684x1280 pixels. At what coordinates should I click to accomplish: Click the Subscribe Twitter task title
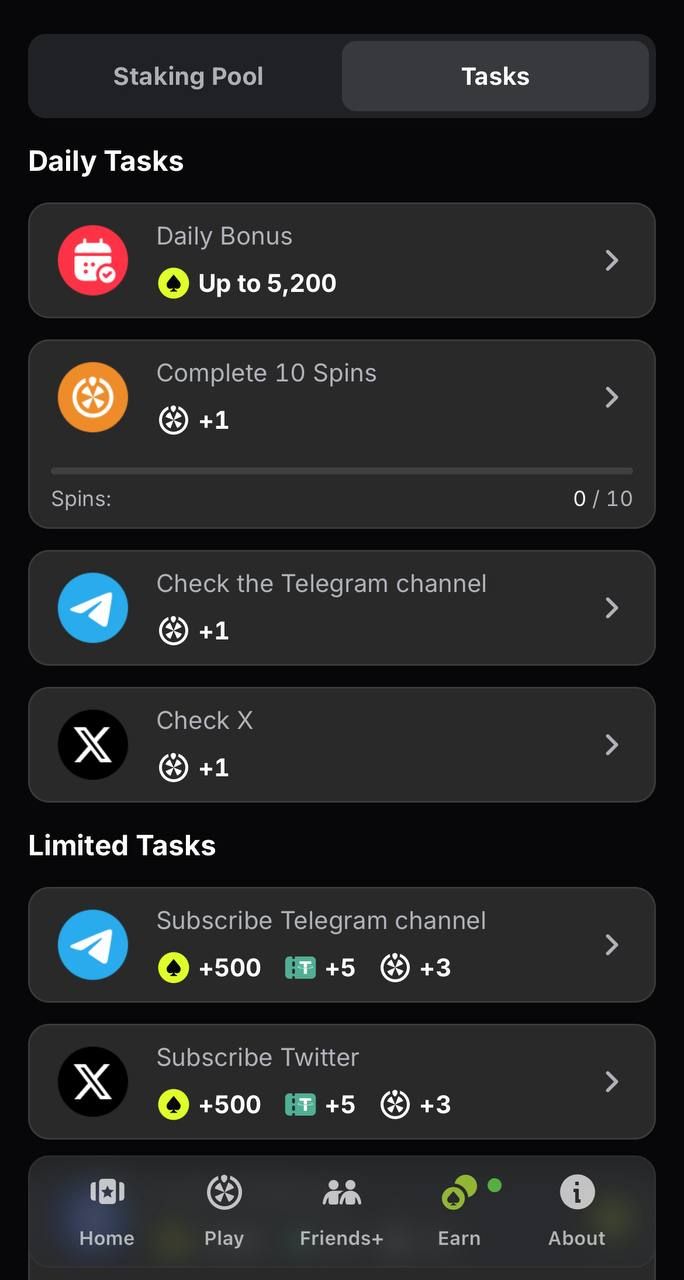[258, 1057]
